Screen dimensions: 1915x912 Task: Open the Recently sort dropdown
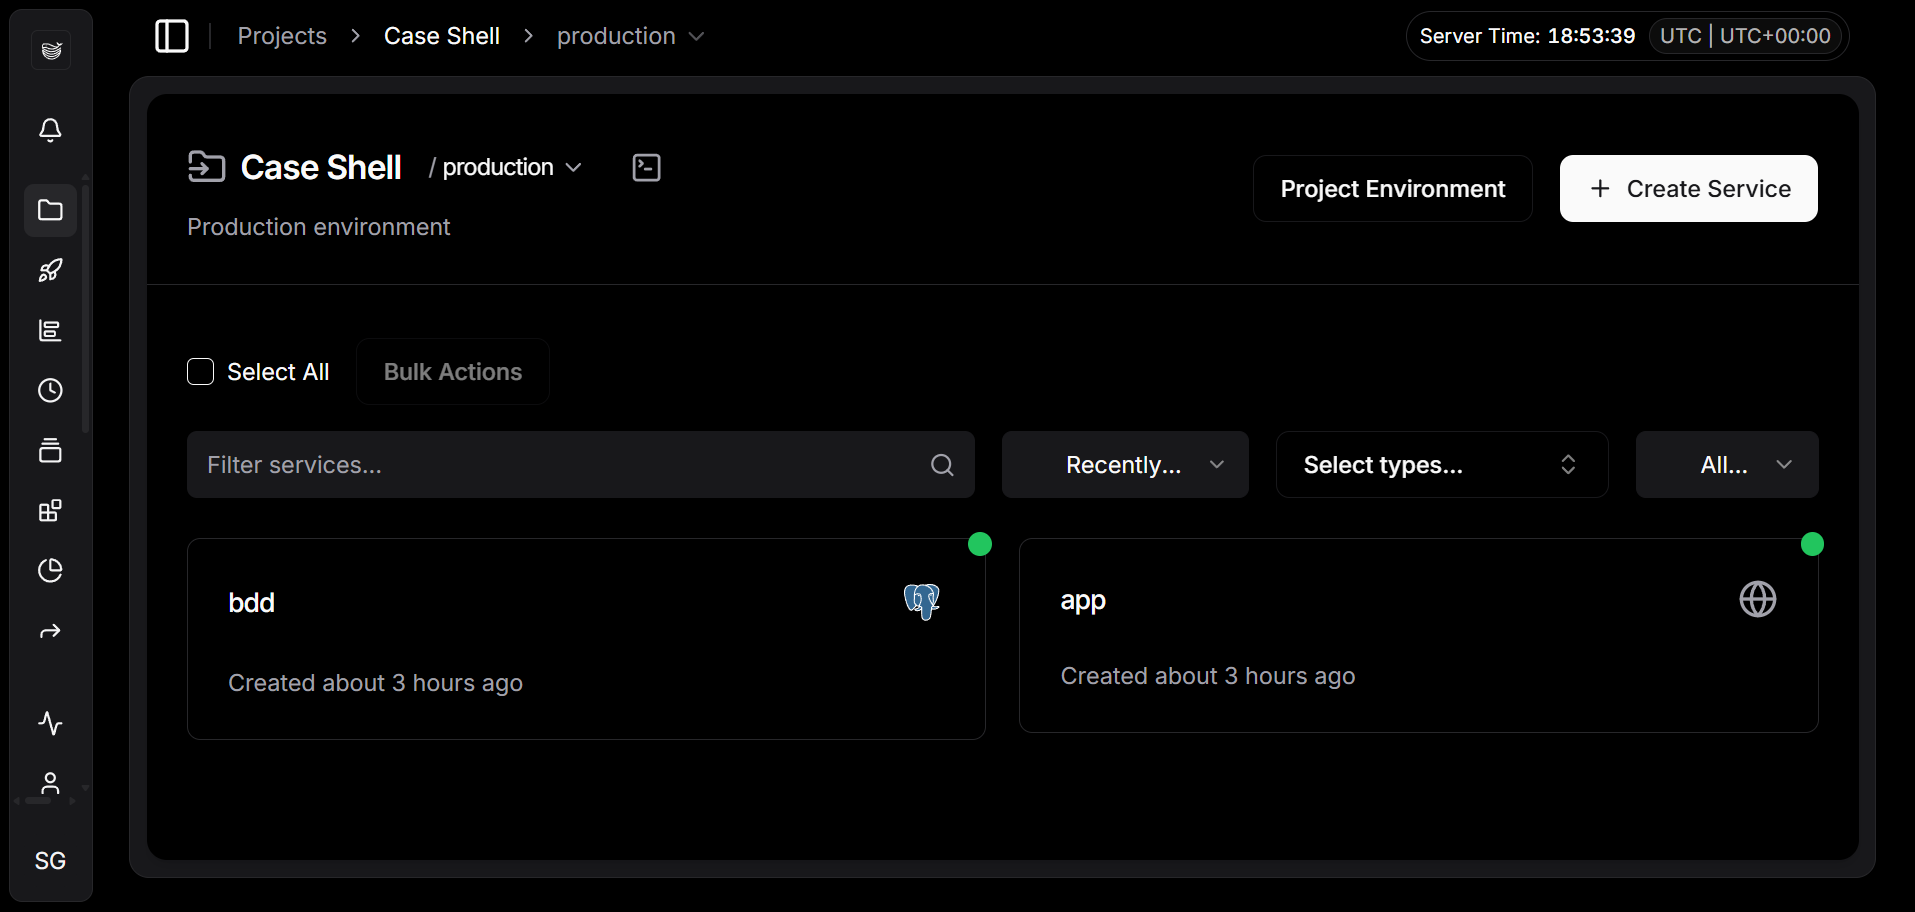point(1125,465)
